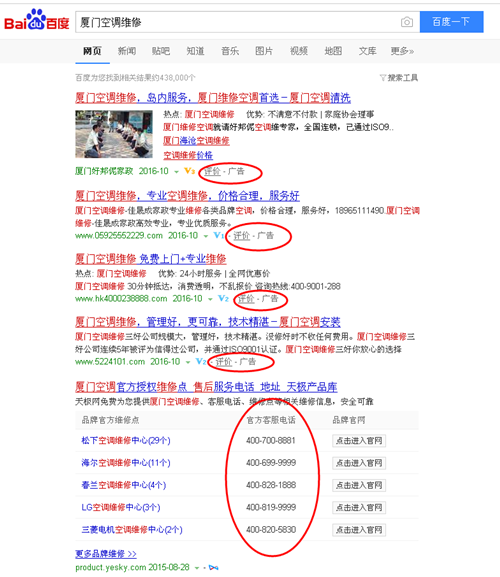Click phone number 400-700-8881
This screenshot has height=577, width=500.
[271, 440]
